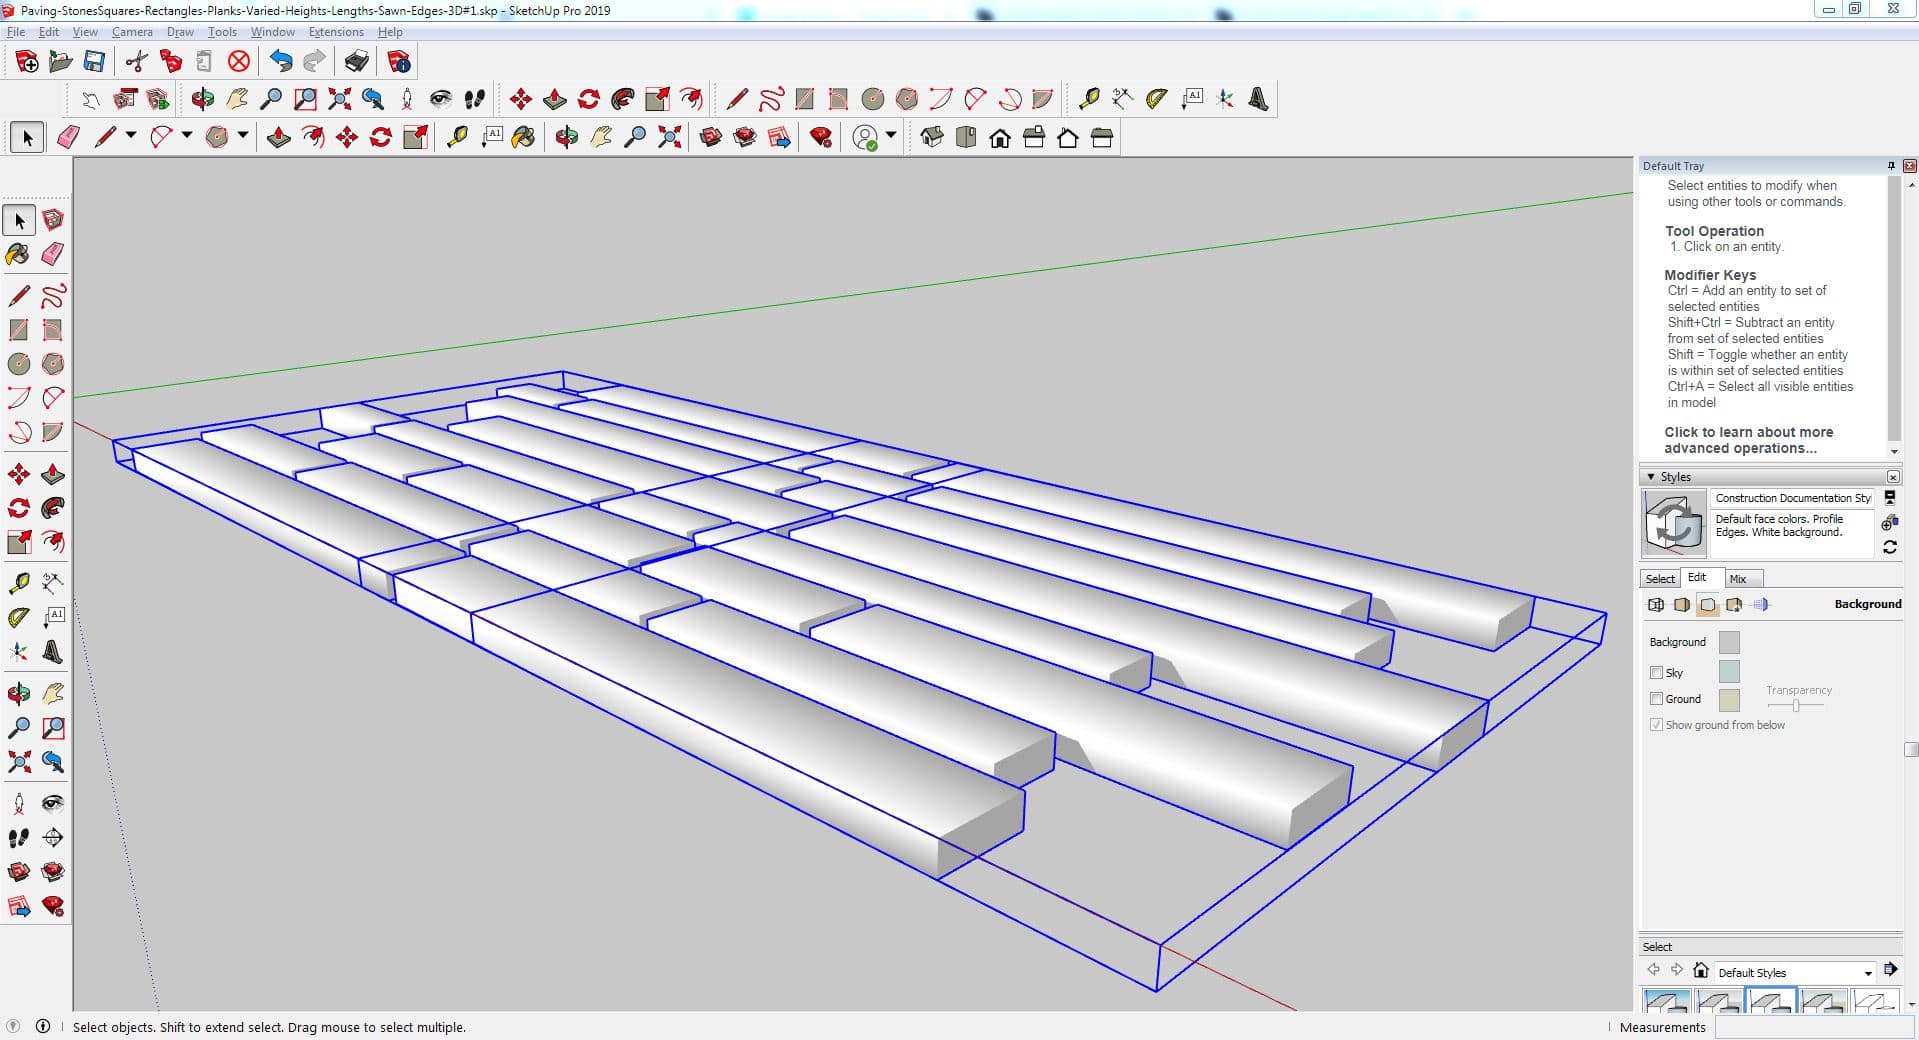Switch to the Mix tab

1738,579
